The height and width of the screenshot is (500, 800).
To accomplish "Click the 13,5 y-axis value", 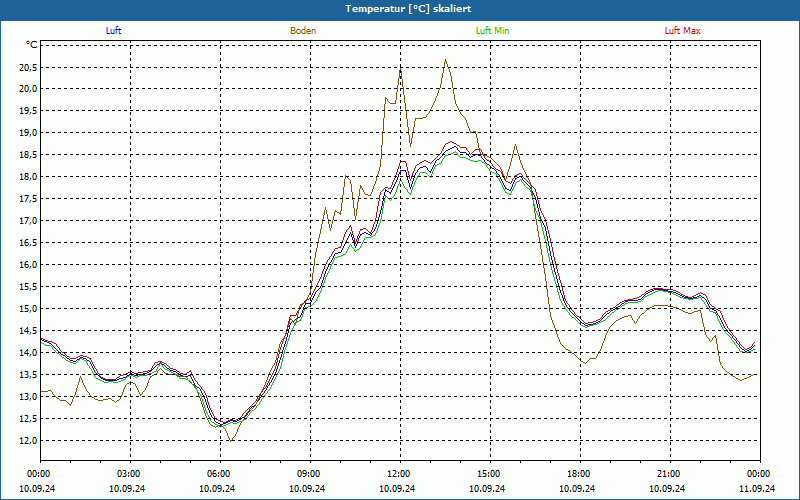I will pyautogui.click(x=29, y=374).
